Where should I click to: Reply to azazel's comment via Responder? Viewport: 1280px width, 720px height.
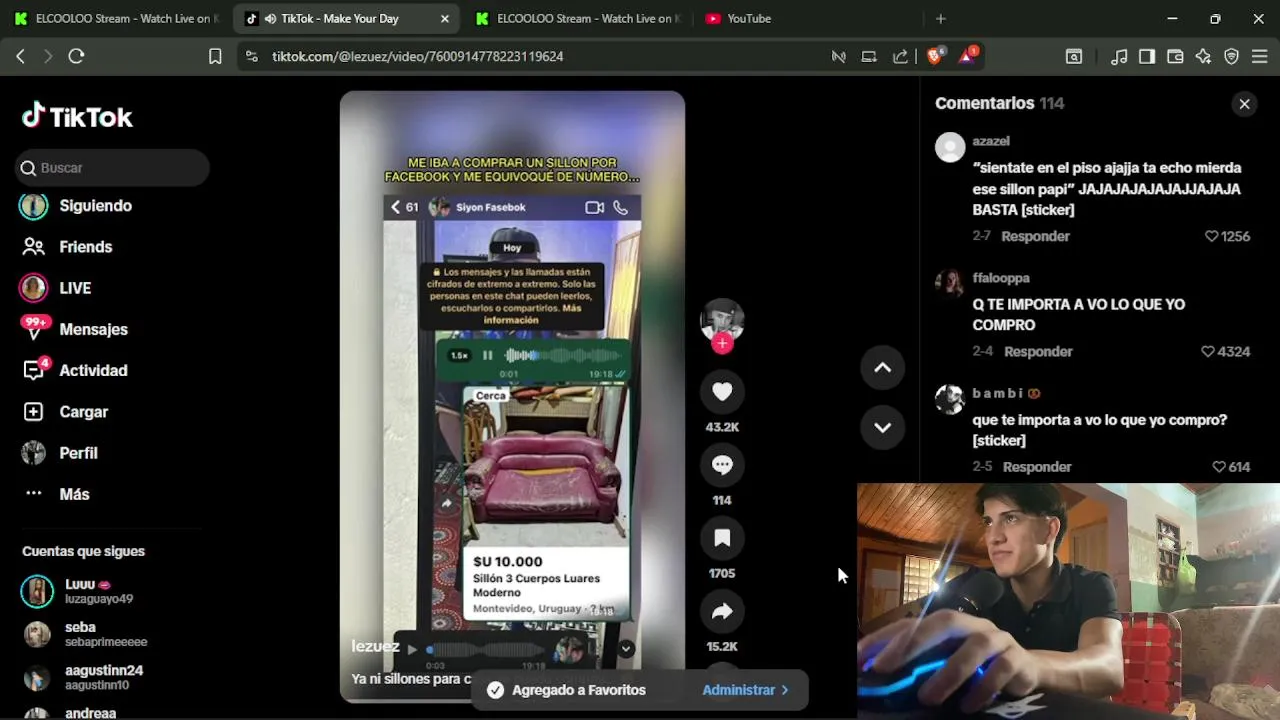click(x=1035, y=236)
